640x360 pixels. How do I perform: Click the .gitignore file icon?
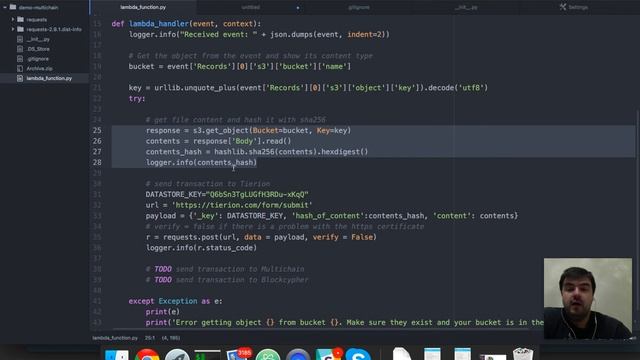click(20, 59)
